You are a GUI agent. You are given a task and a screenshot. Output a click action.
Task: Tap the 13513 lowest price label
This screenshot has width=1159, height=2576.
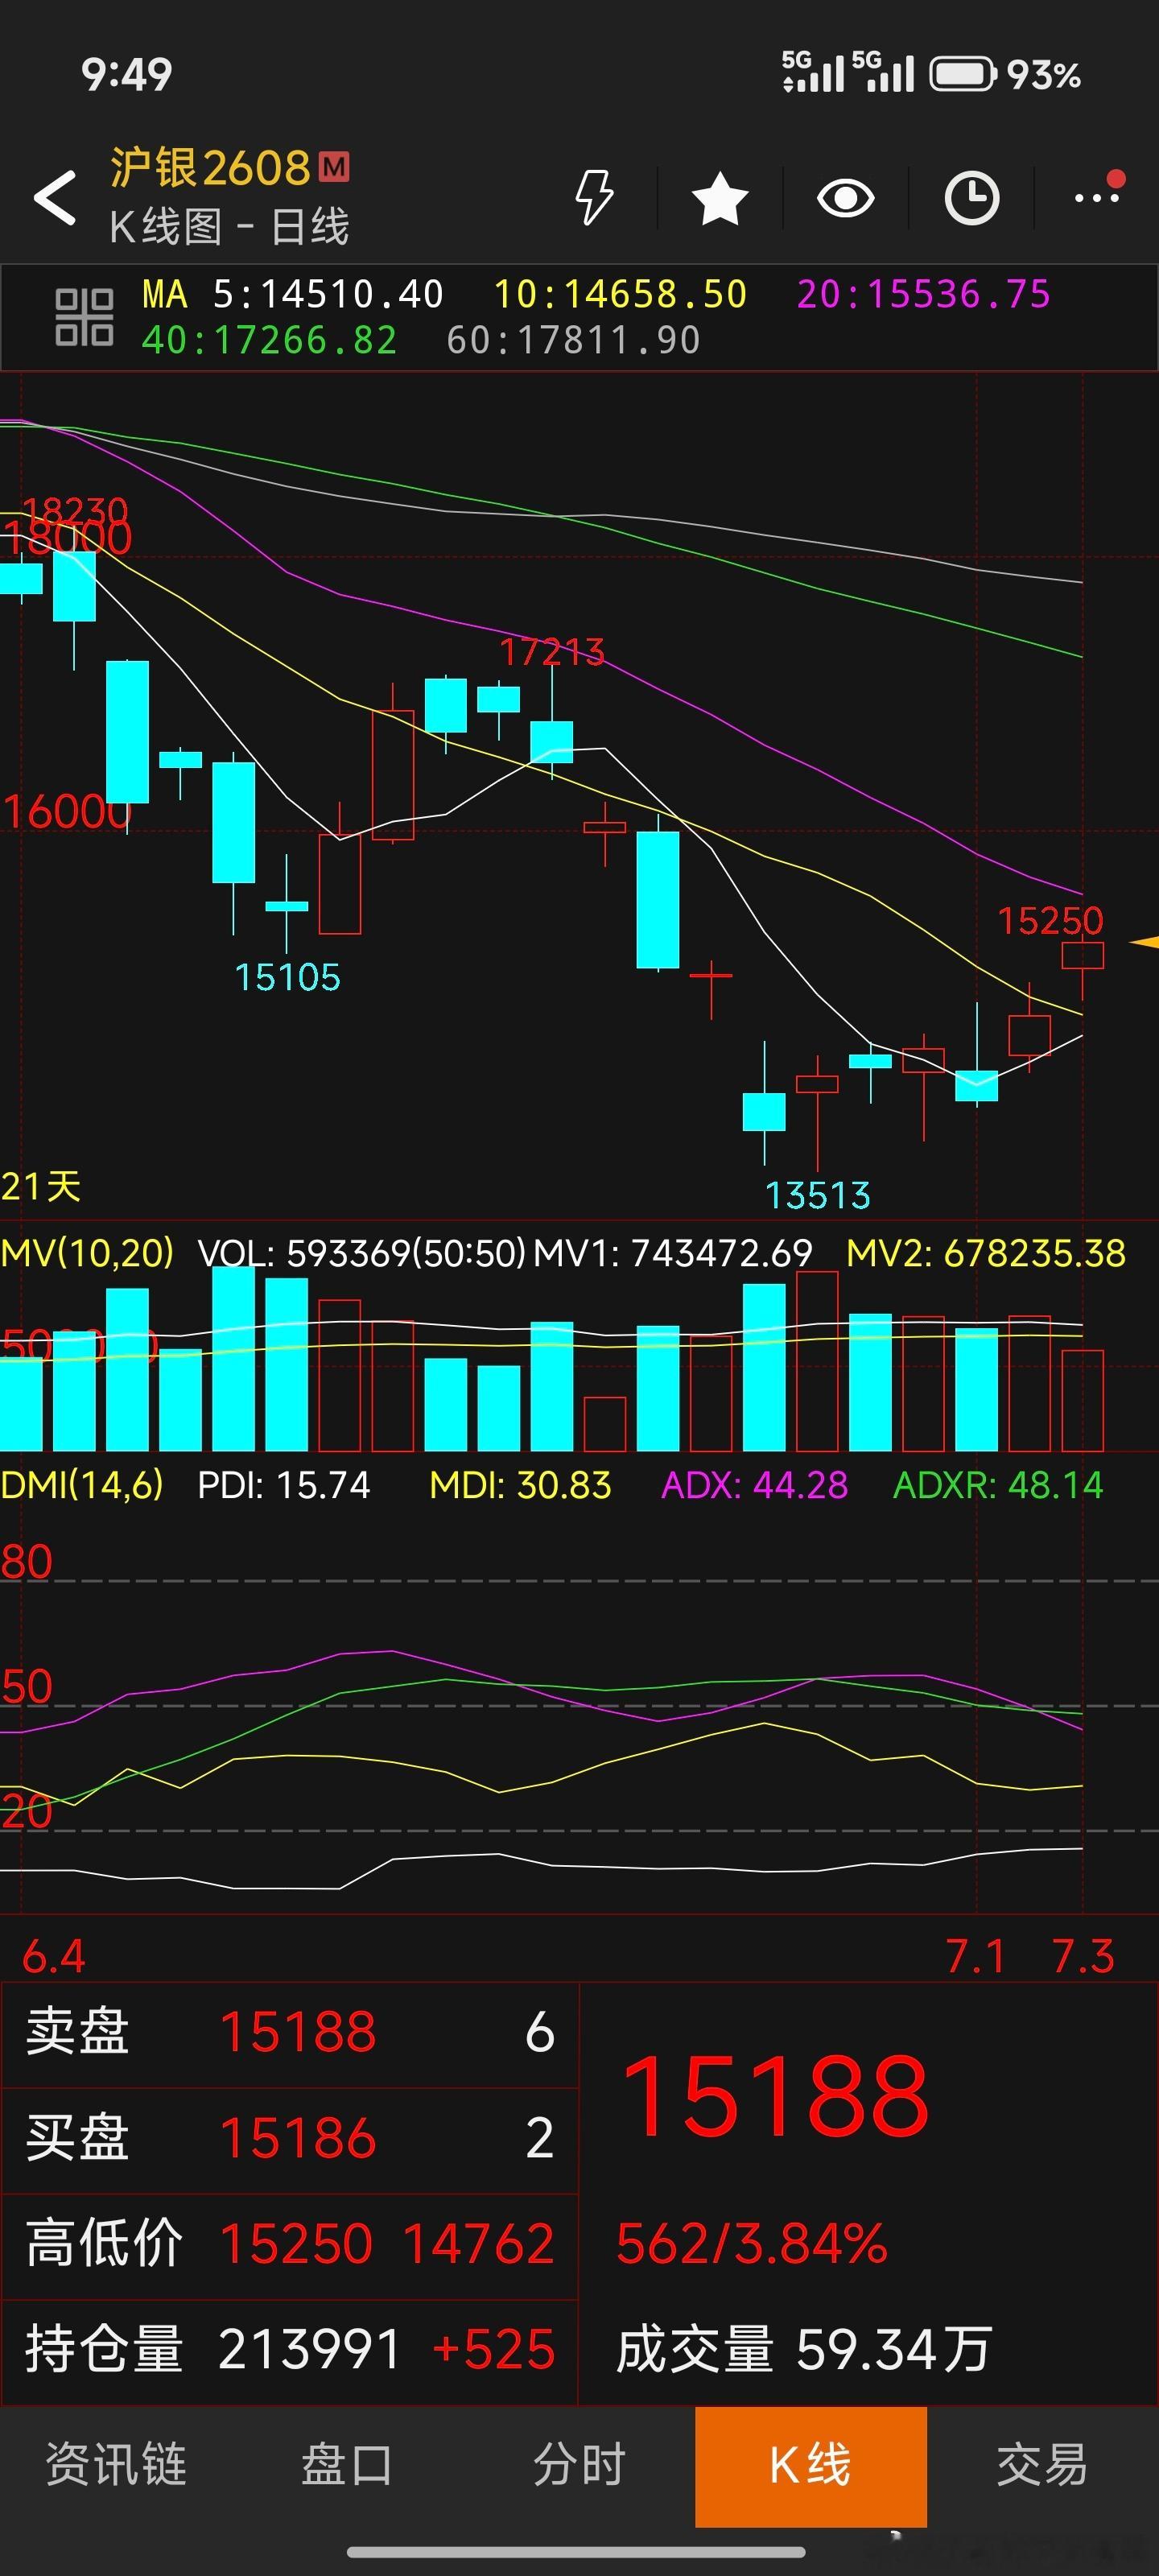[817, 1195]
